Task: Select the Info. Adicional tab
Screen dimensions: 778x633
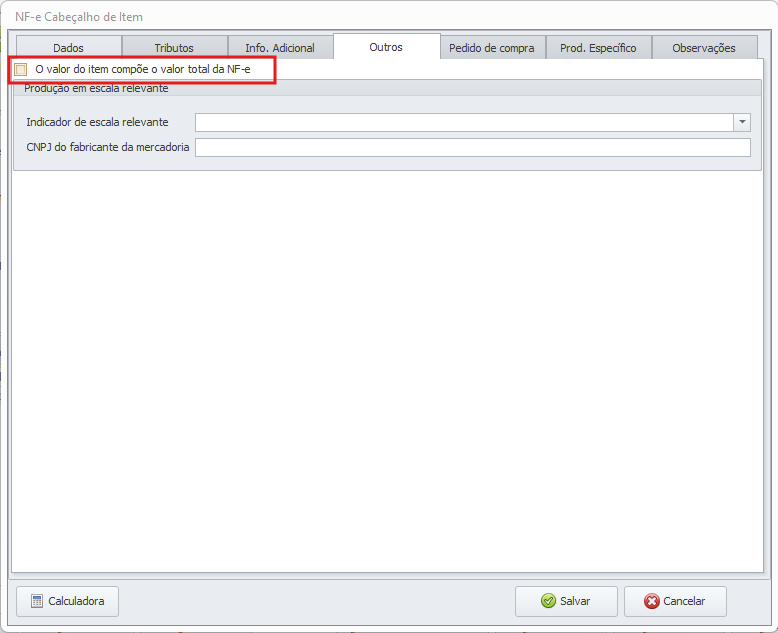Action: pos(280,48)
